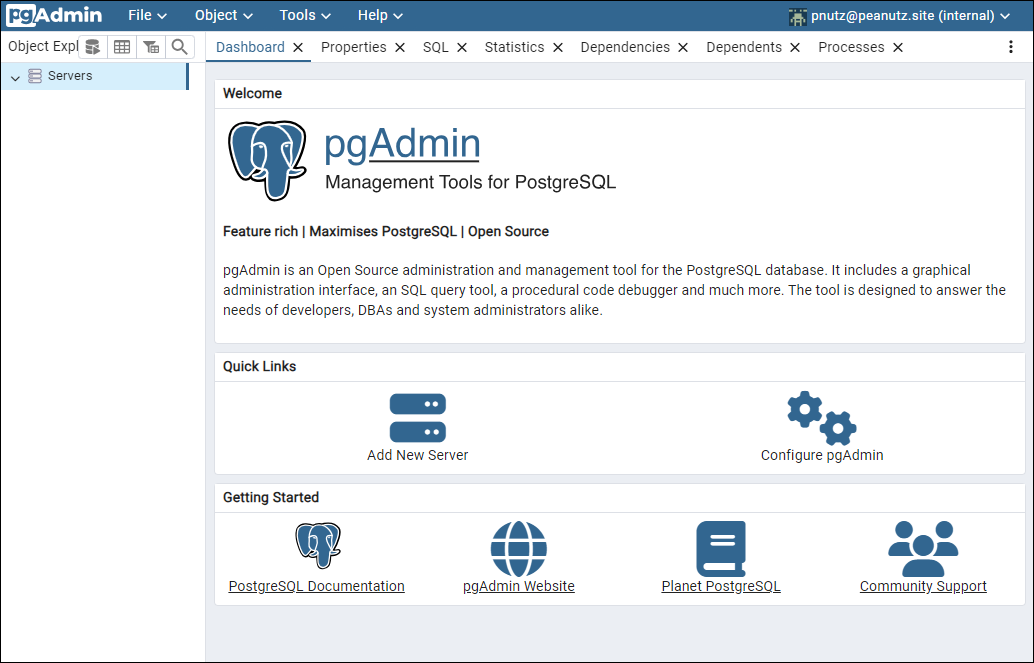Click the Community Support people icon
This screenshot has width=1034, height=663.
(923, 549)
